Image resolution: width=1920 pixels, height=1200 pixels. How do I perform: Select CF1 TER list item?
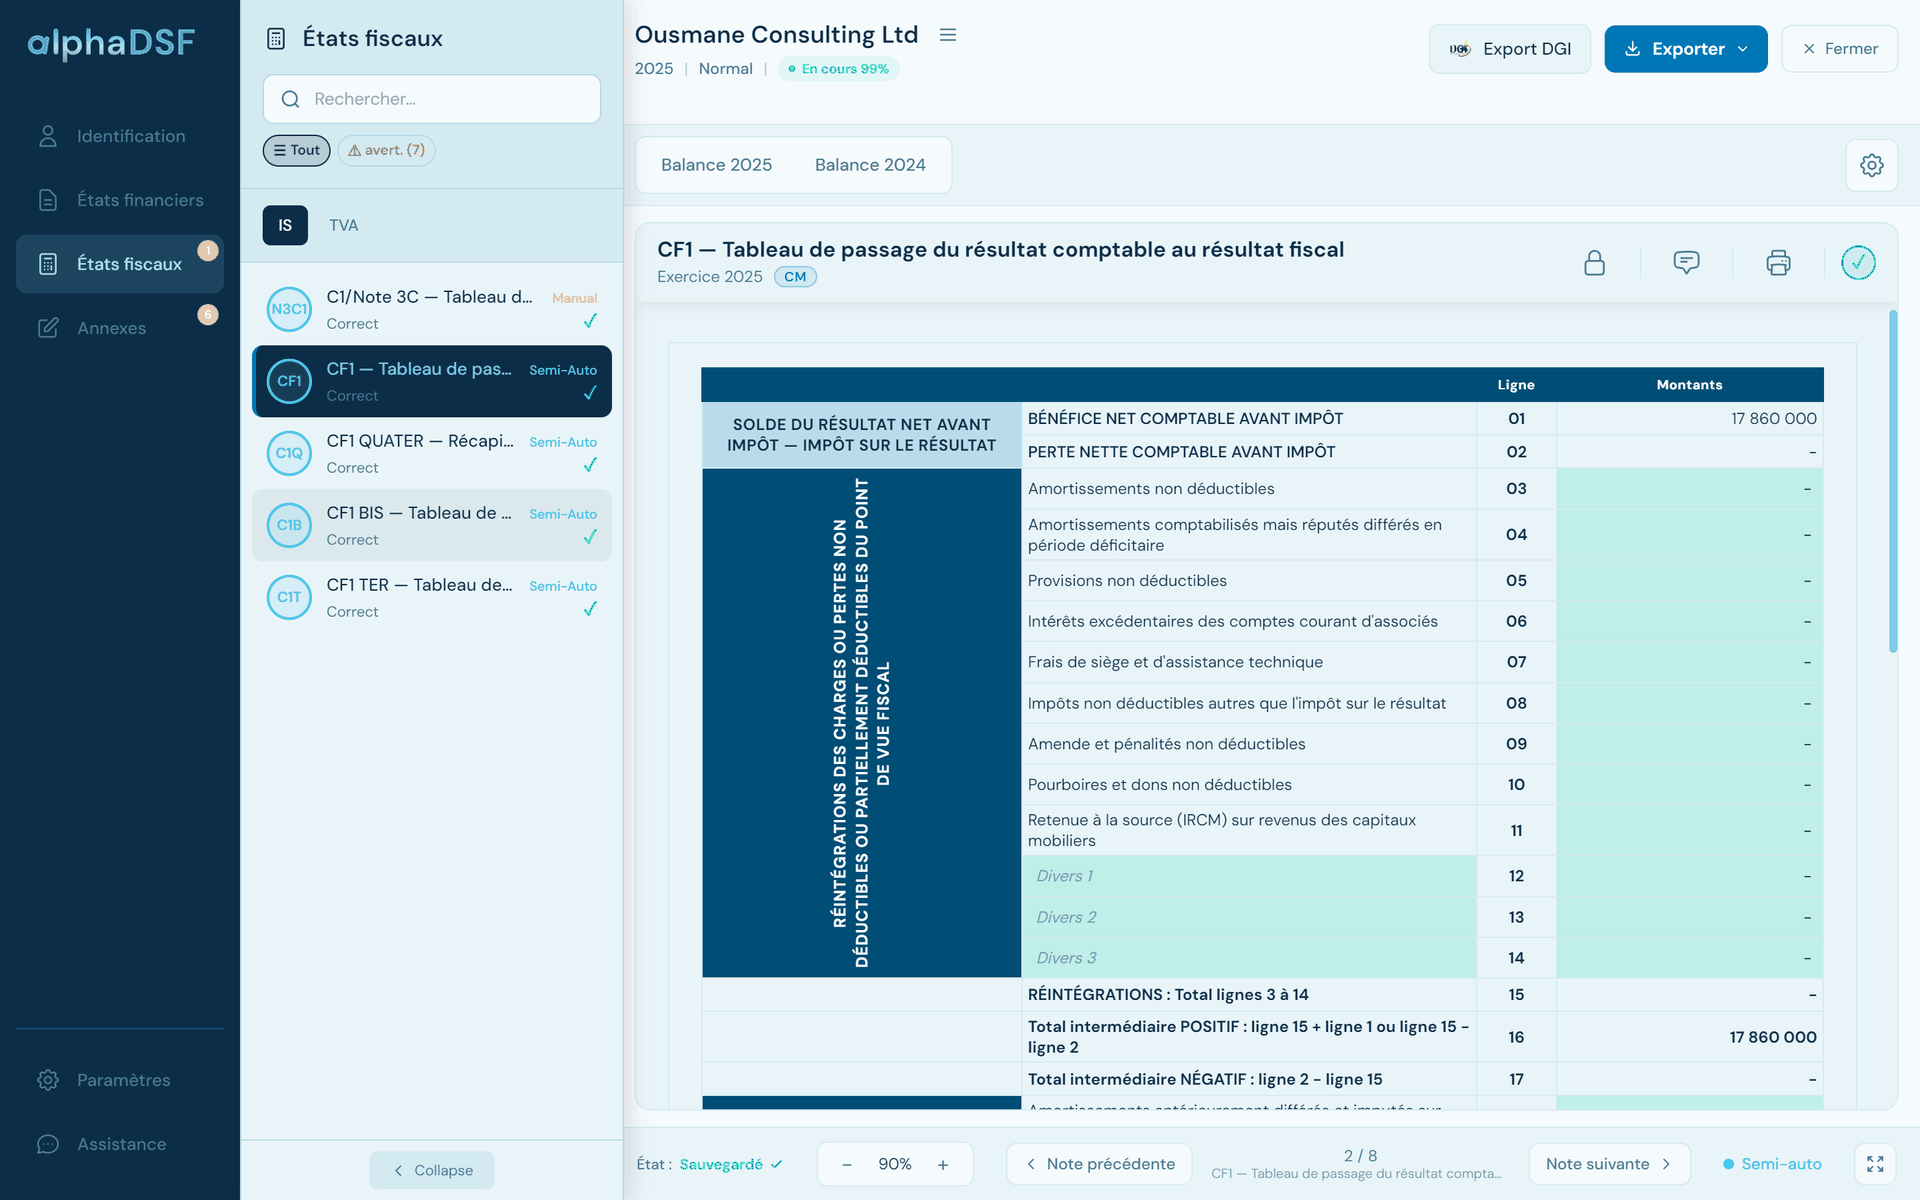432,597
